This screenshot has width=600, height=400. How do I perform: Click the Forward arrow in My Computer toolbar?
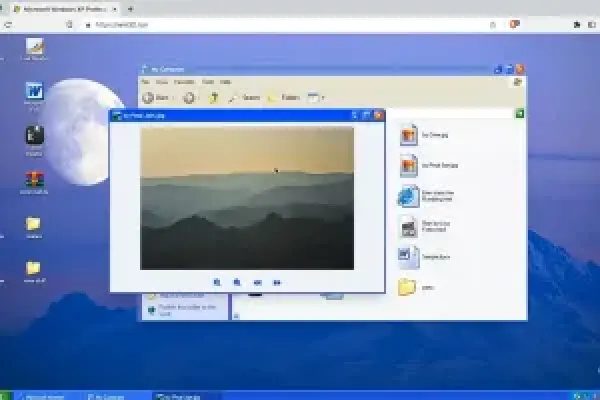[x=189, y=98]
